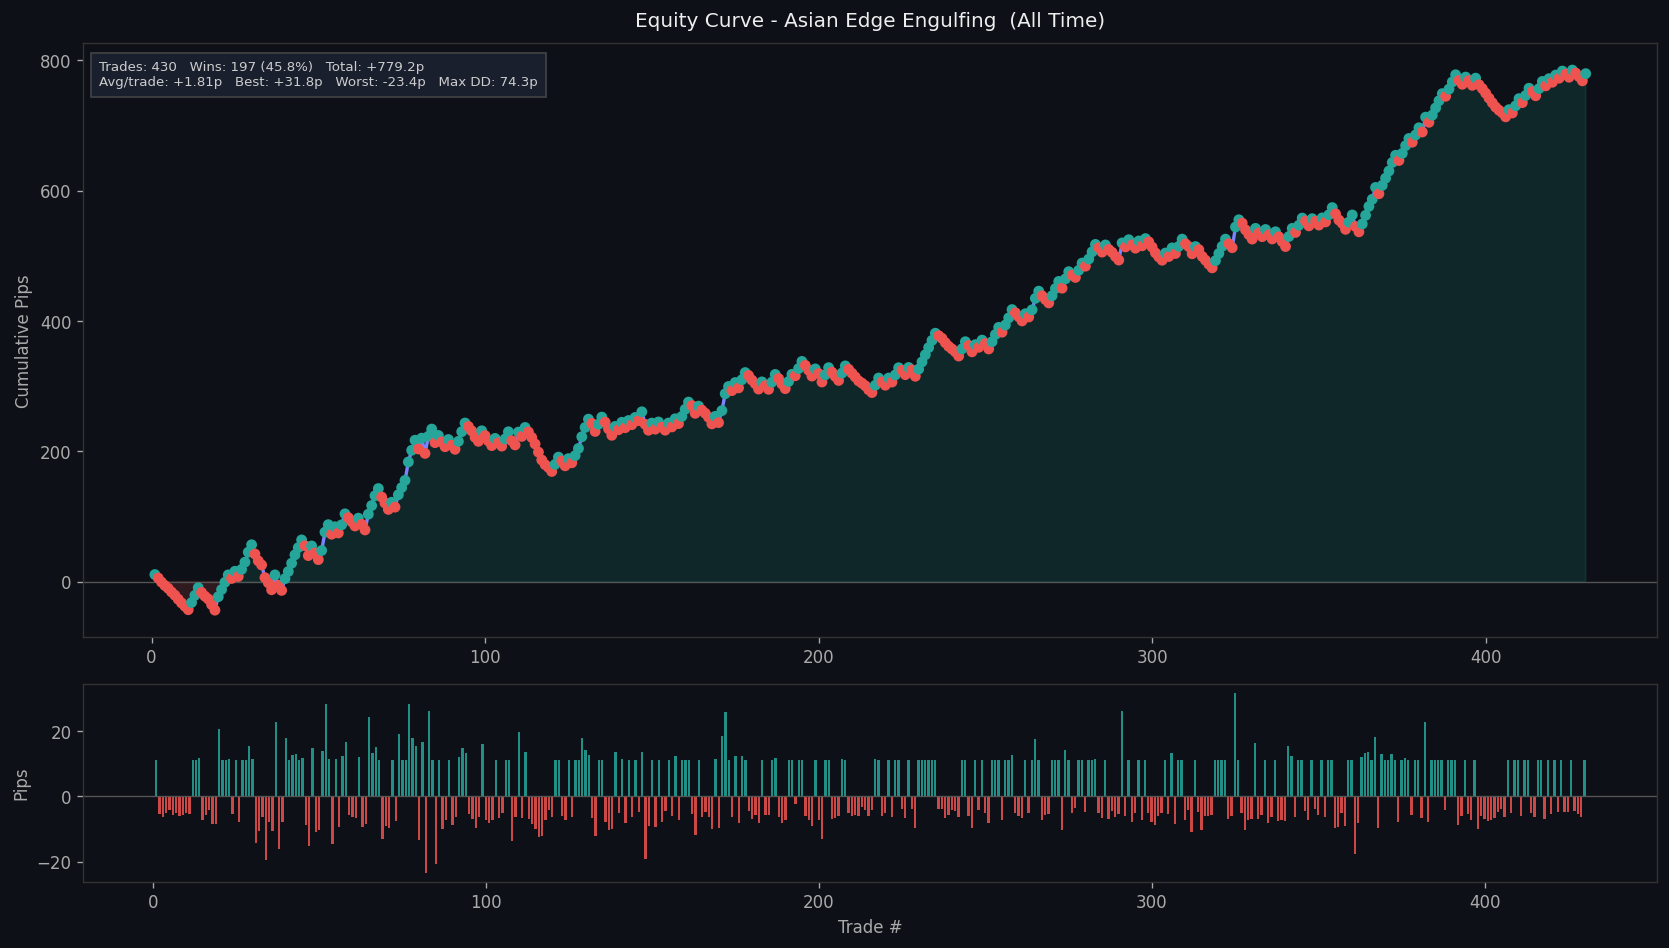Image resolution: width=1669 pixels, height=948 pixels.
Task: Click the 300 tick below the equity chart
Action: (1152, 658)
